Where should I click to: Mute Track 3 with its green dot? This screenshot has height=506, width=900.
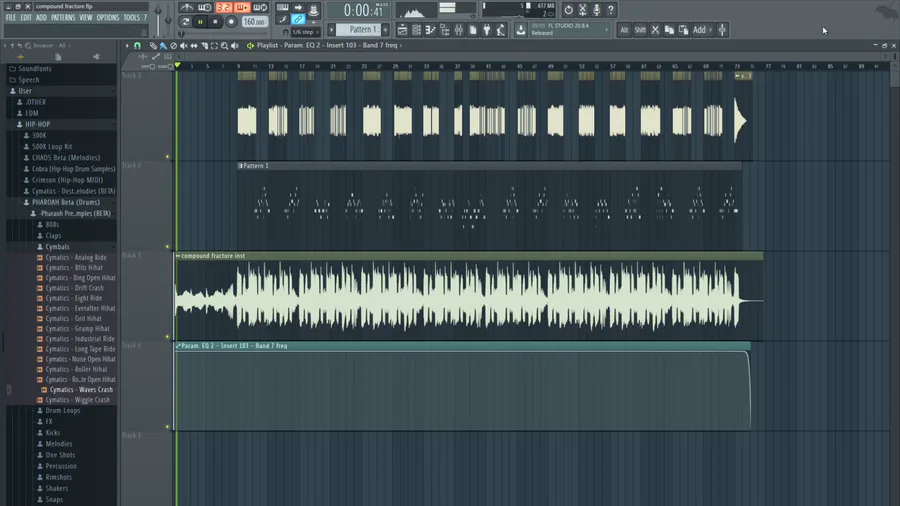(168, 337)
